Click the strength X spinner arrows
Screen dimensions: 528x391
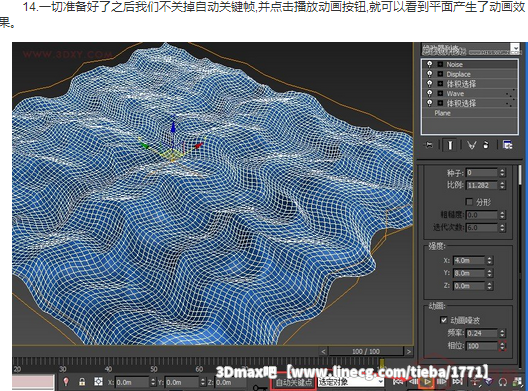pos(489,261)
